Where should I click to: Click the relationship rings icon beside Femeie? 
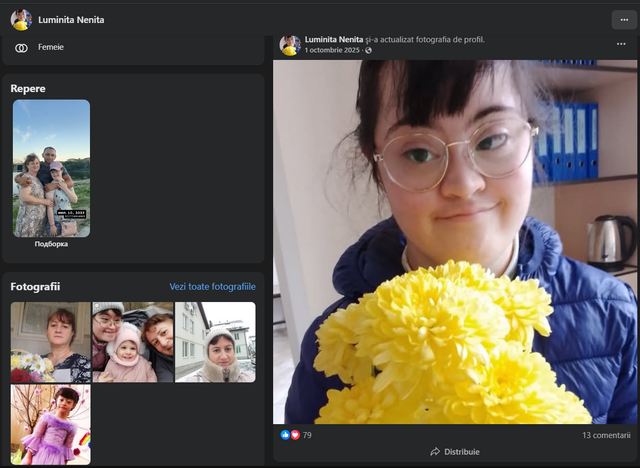21,48
